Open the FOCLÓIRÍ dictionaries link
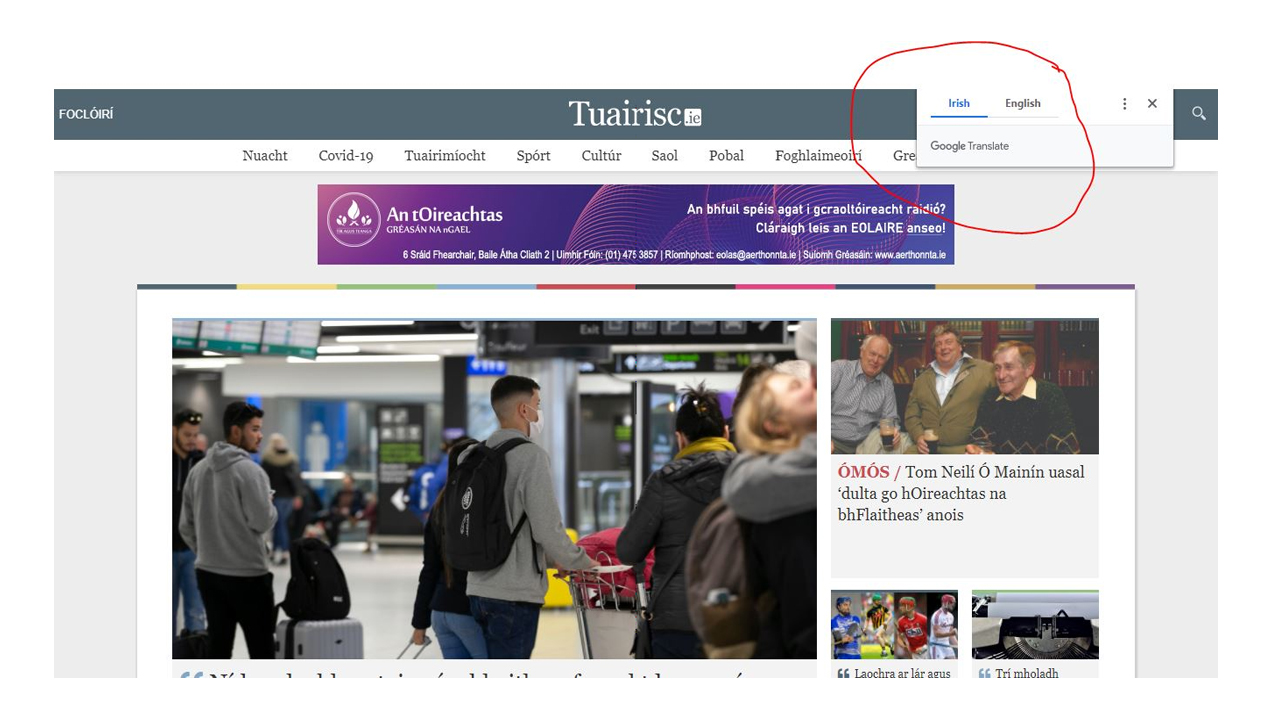Image resolution: width=1280 pixels, height=720 pixels. 86,114
